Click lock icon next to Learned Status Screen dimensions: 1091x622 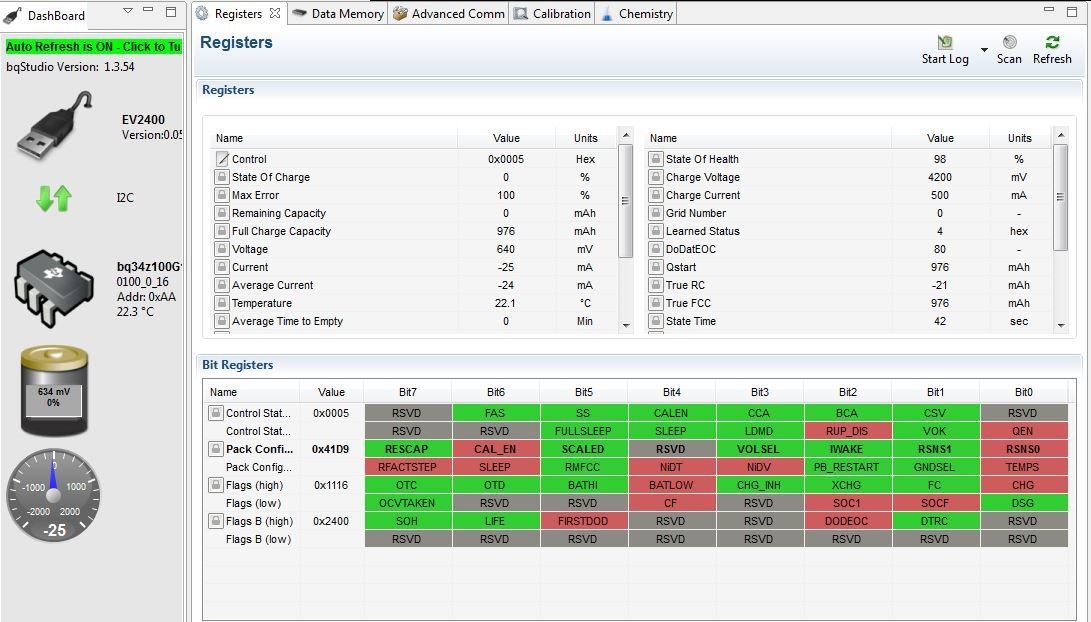(x=655, y=231)
